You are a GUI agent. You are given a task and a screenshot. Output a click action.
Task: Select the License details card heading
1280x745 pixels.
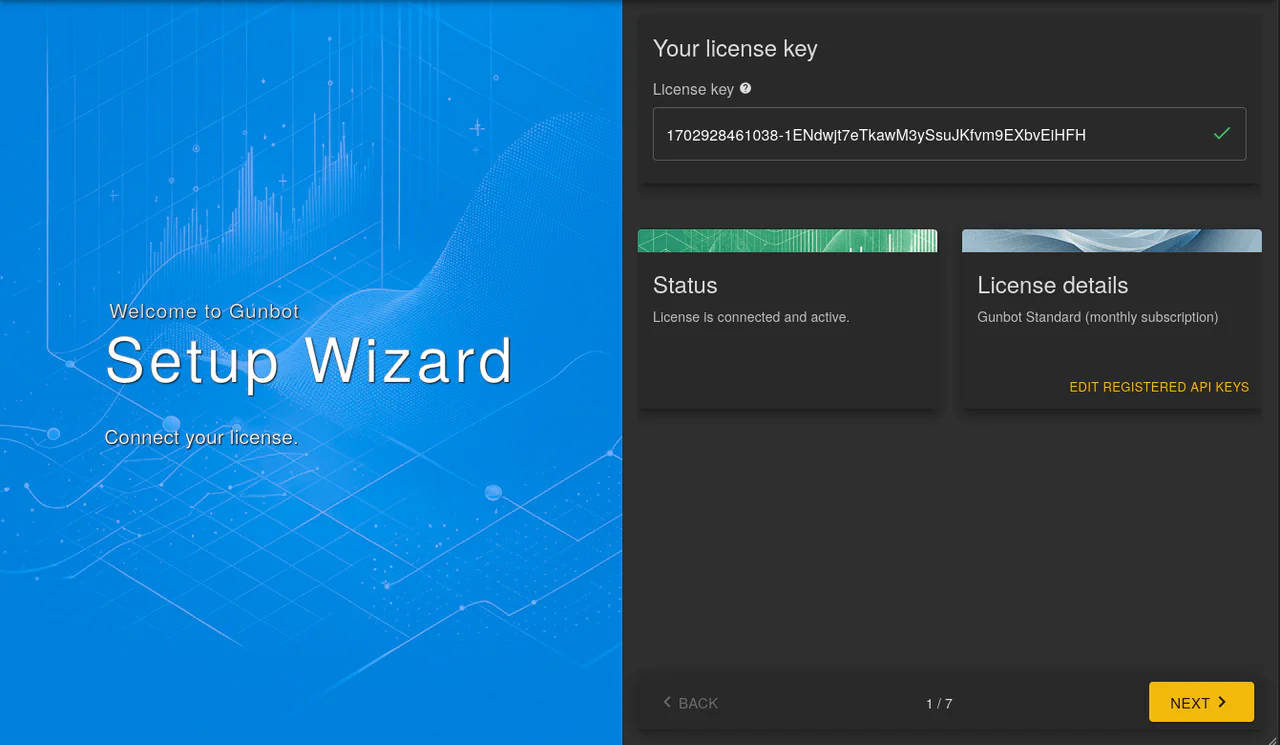point(1053,285)
